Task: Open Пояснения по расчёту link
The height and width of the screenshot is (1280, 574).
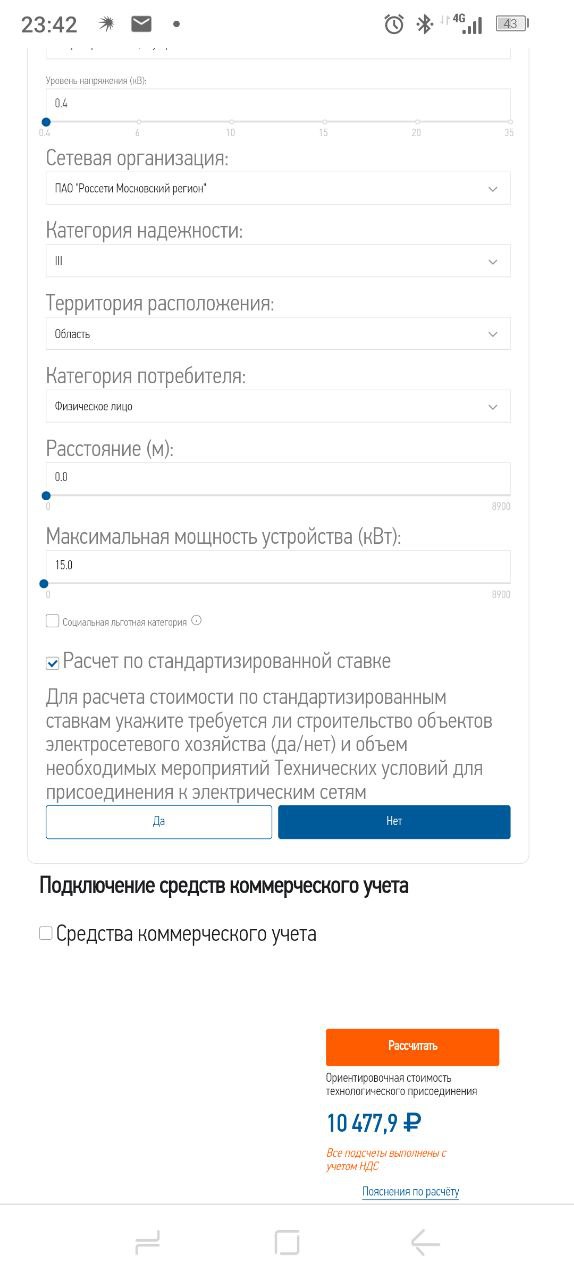Action: point(410,1192)
